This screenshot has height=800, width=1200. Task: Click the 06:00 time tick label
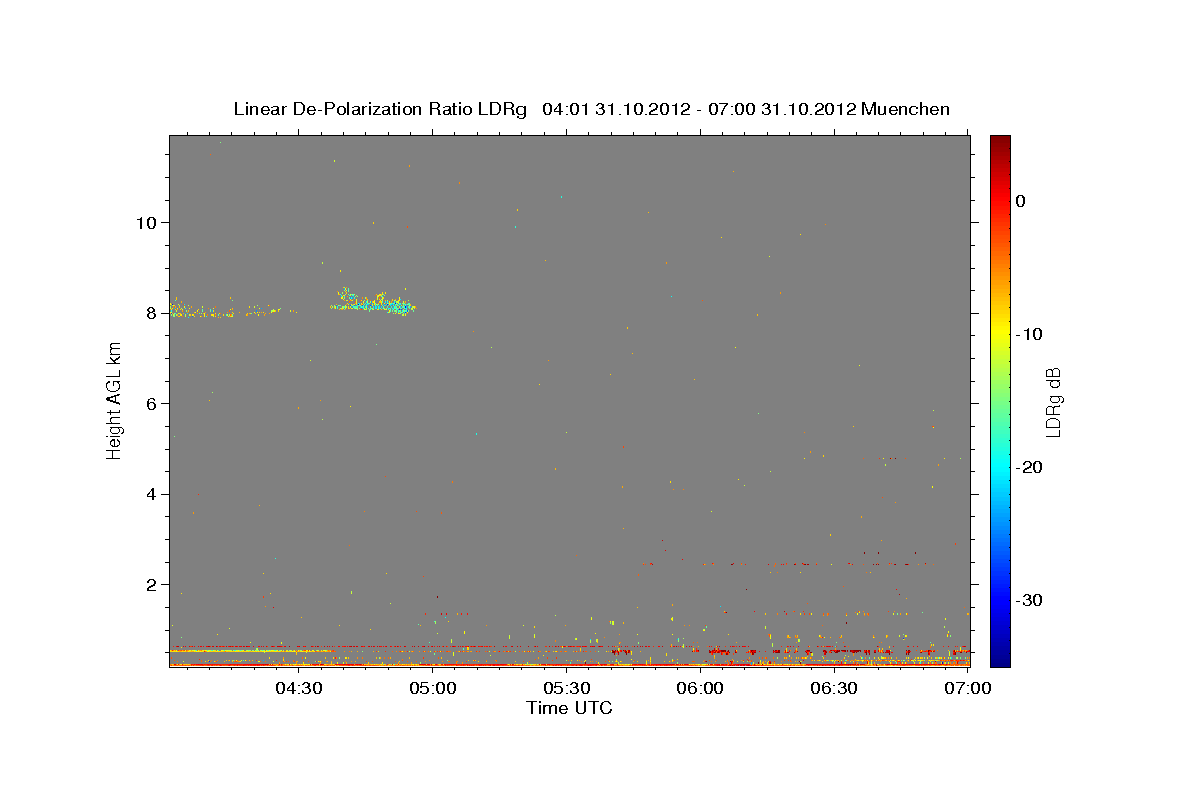(x=700, y=688)
